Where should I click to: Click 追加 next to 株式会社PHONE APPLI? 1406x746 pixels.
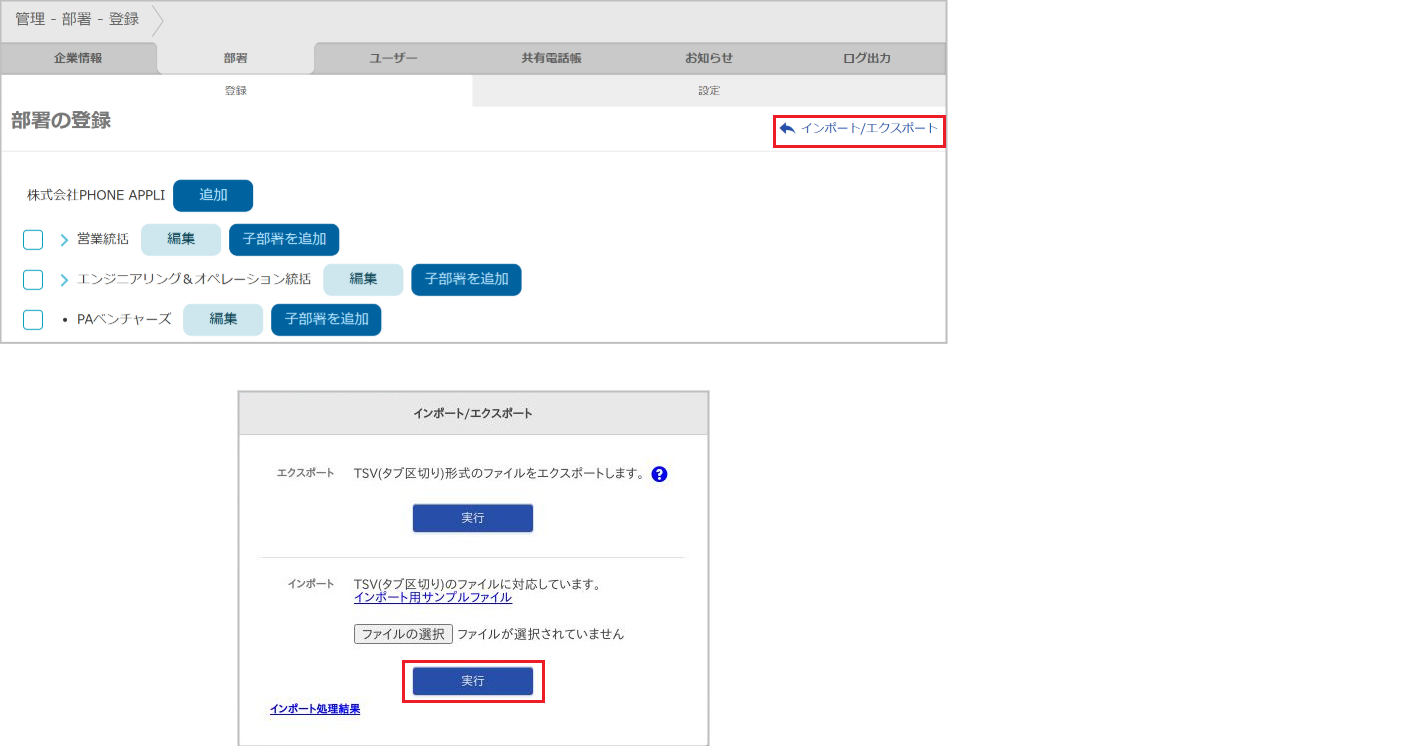(x=213, y=196)
